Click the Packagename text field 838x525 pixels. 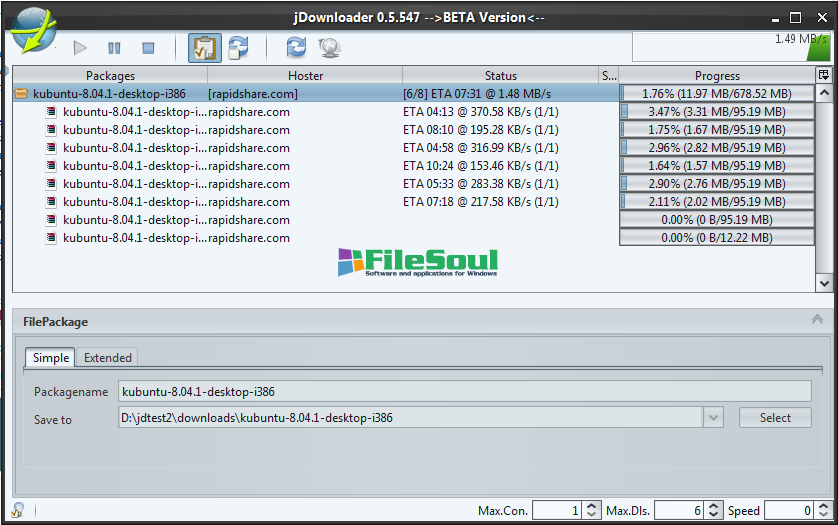click(x=464, y=391)
